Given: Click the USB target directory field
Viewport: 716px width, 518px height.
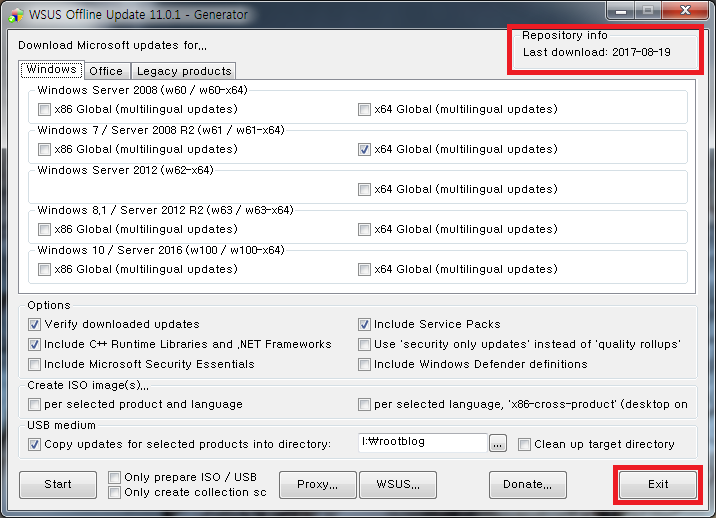Looking at the screenshot, I should click(423, 443).
